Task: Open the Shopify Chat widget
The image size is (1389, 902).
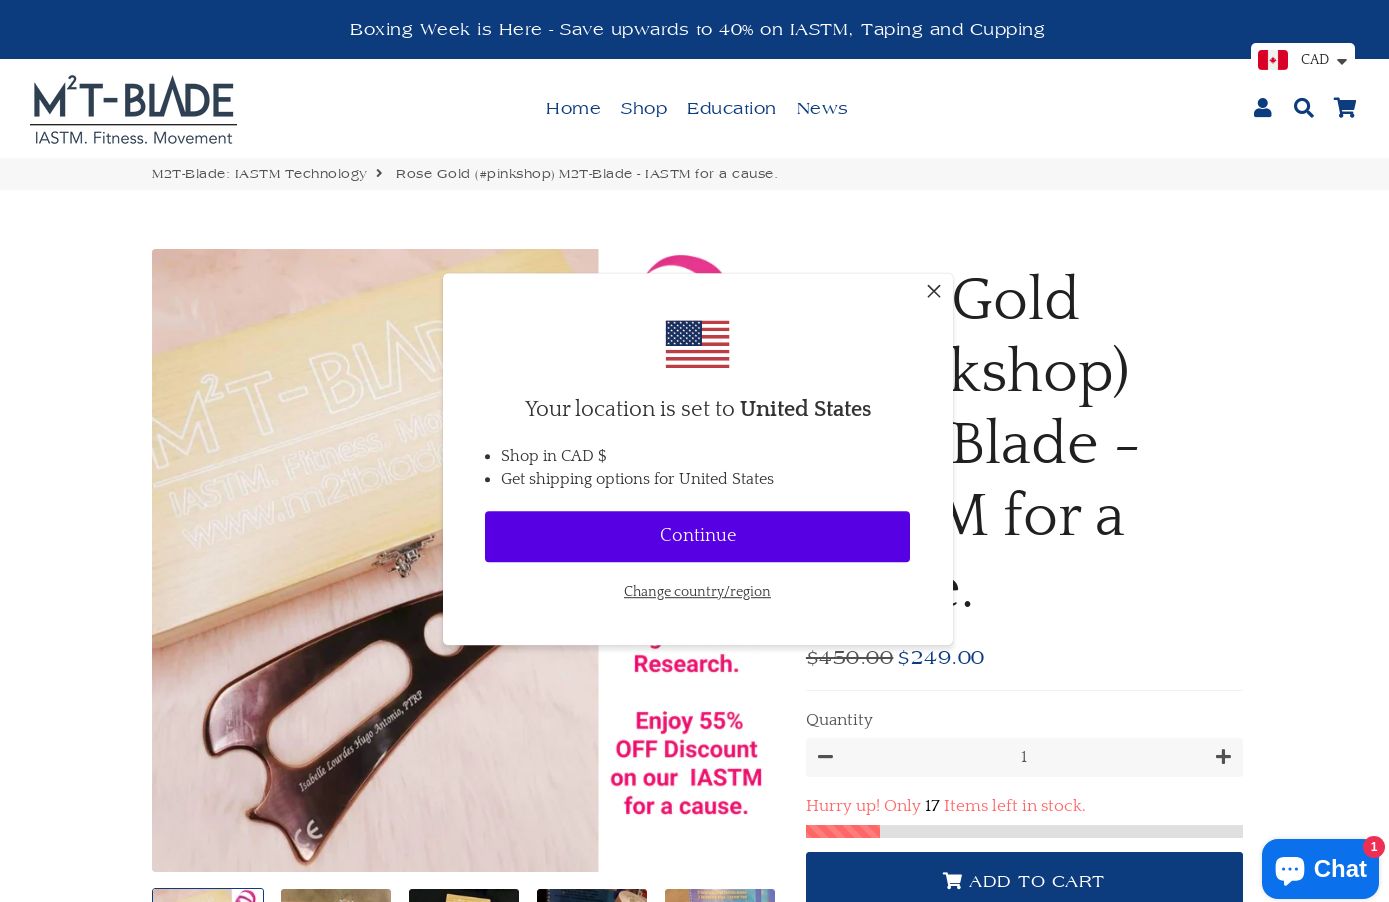Action: [1320, 869]
